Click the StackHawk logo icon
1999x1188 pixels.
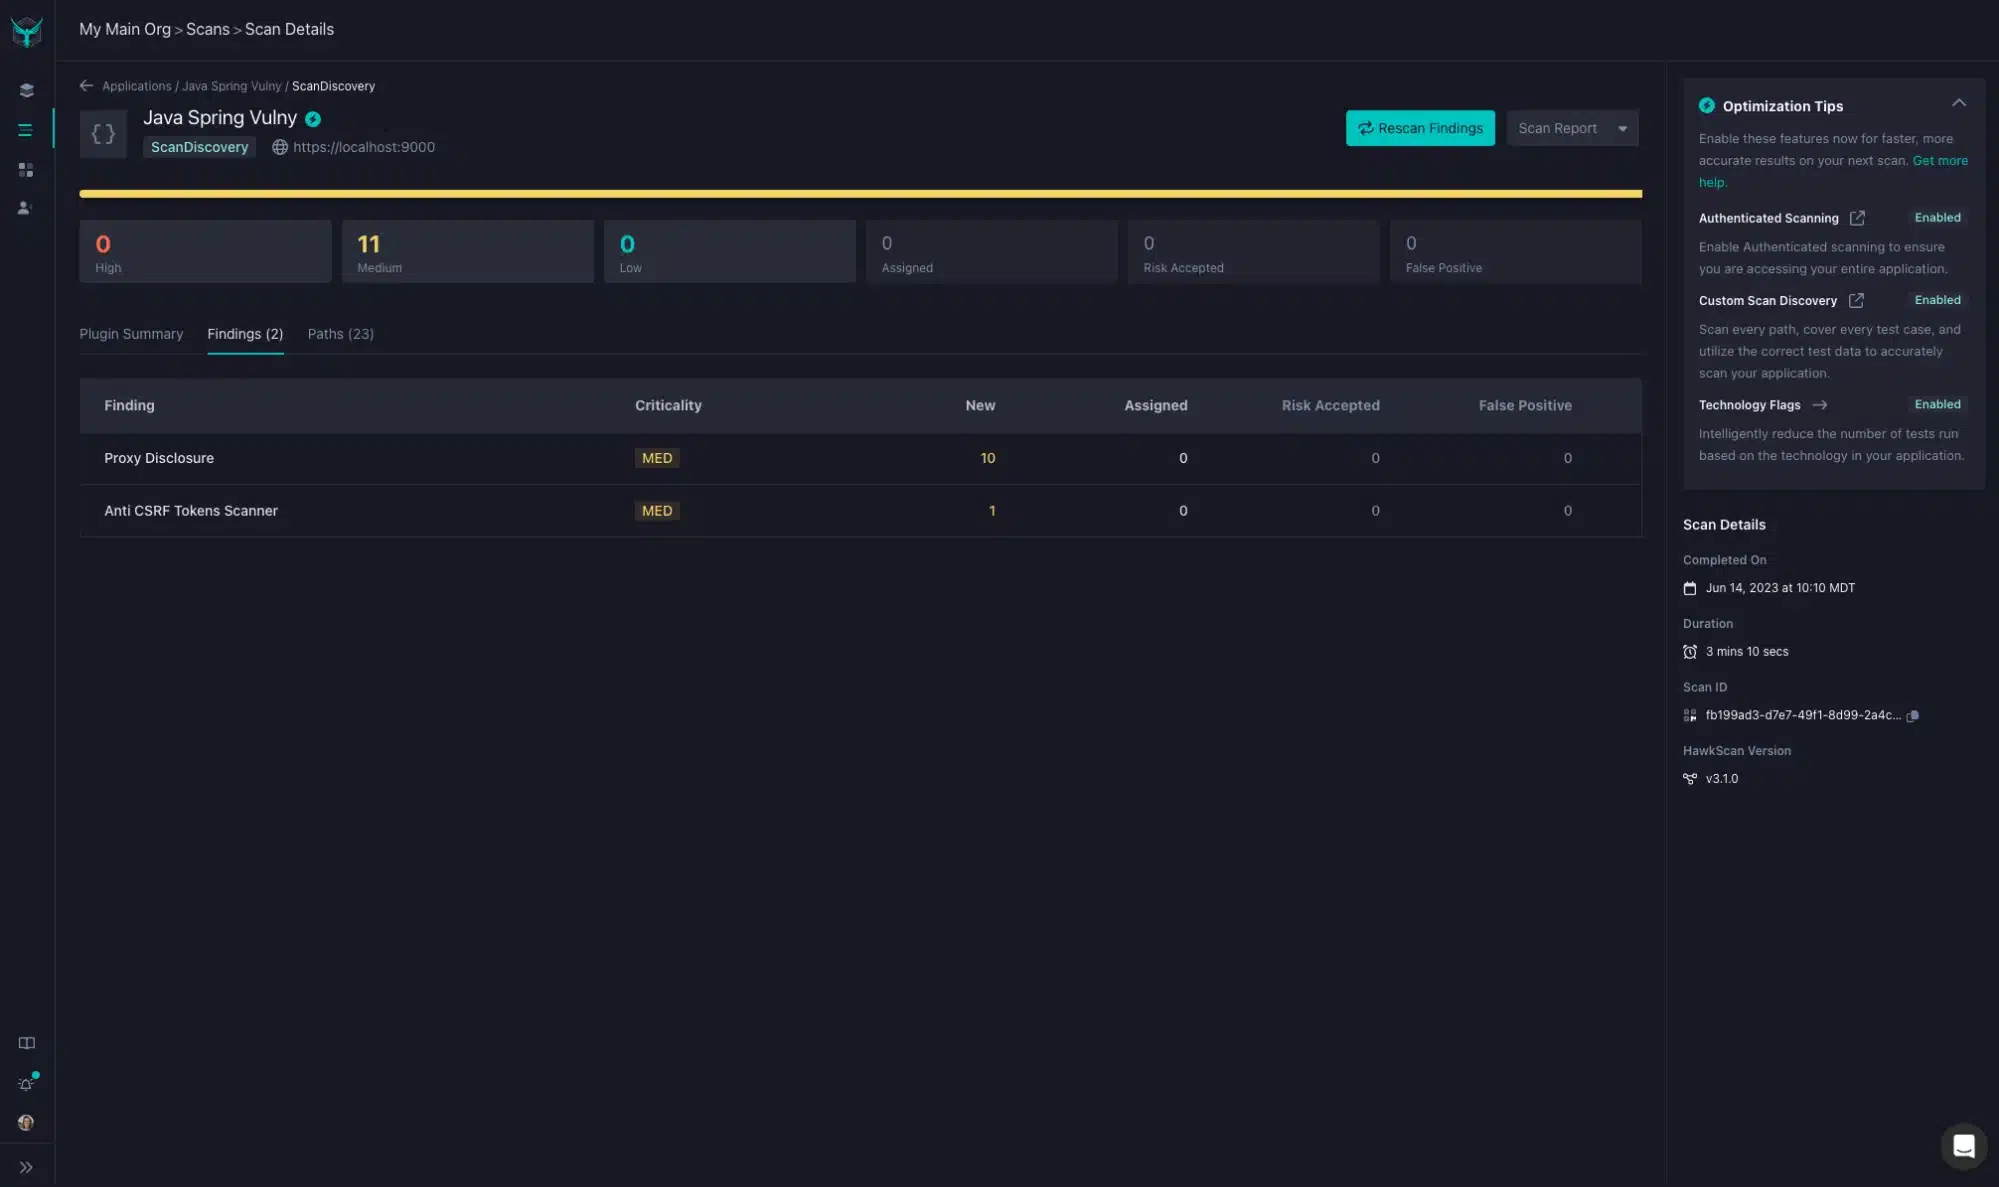(x=26, y=31)
